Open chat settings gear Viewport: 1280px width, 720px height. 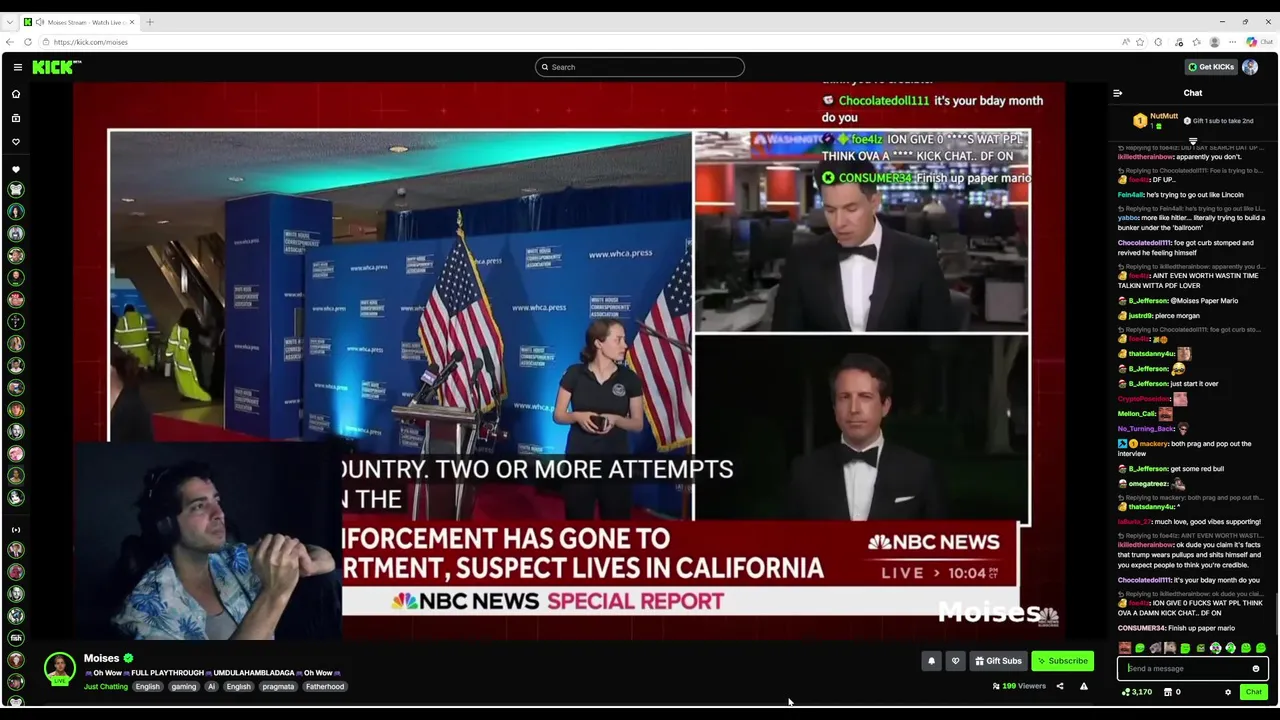pos(1228,692)
